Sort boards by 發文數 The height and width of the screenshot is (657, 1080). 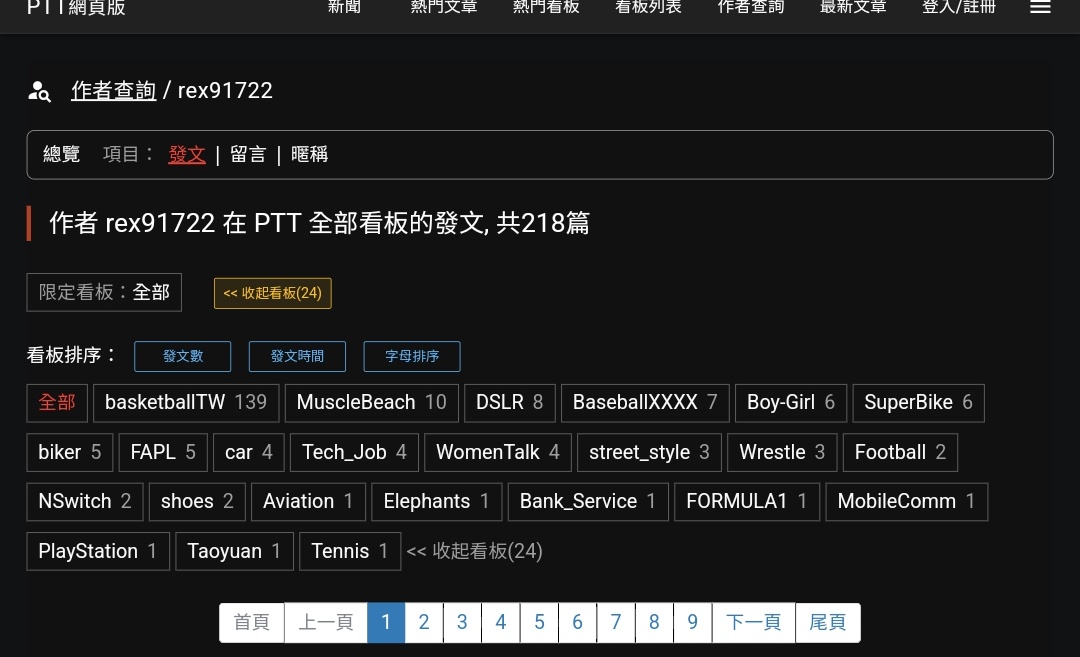coord(182,356)
